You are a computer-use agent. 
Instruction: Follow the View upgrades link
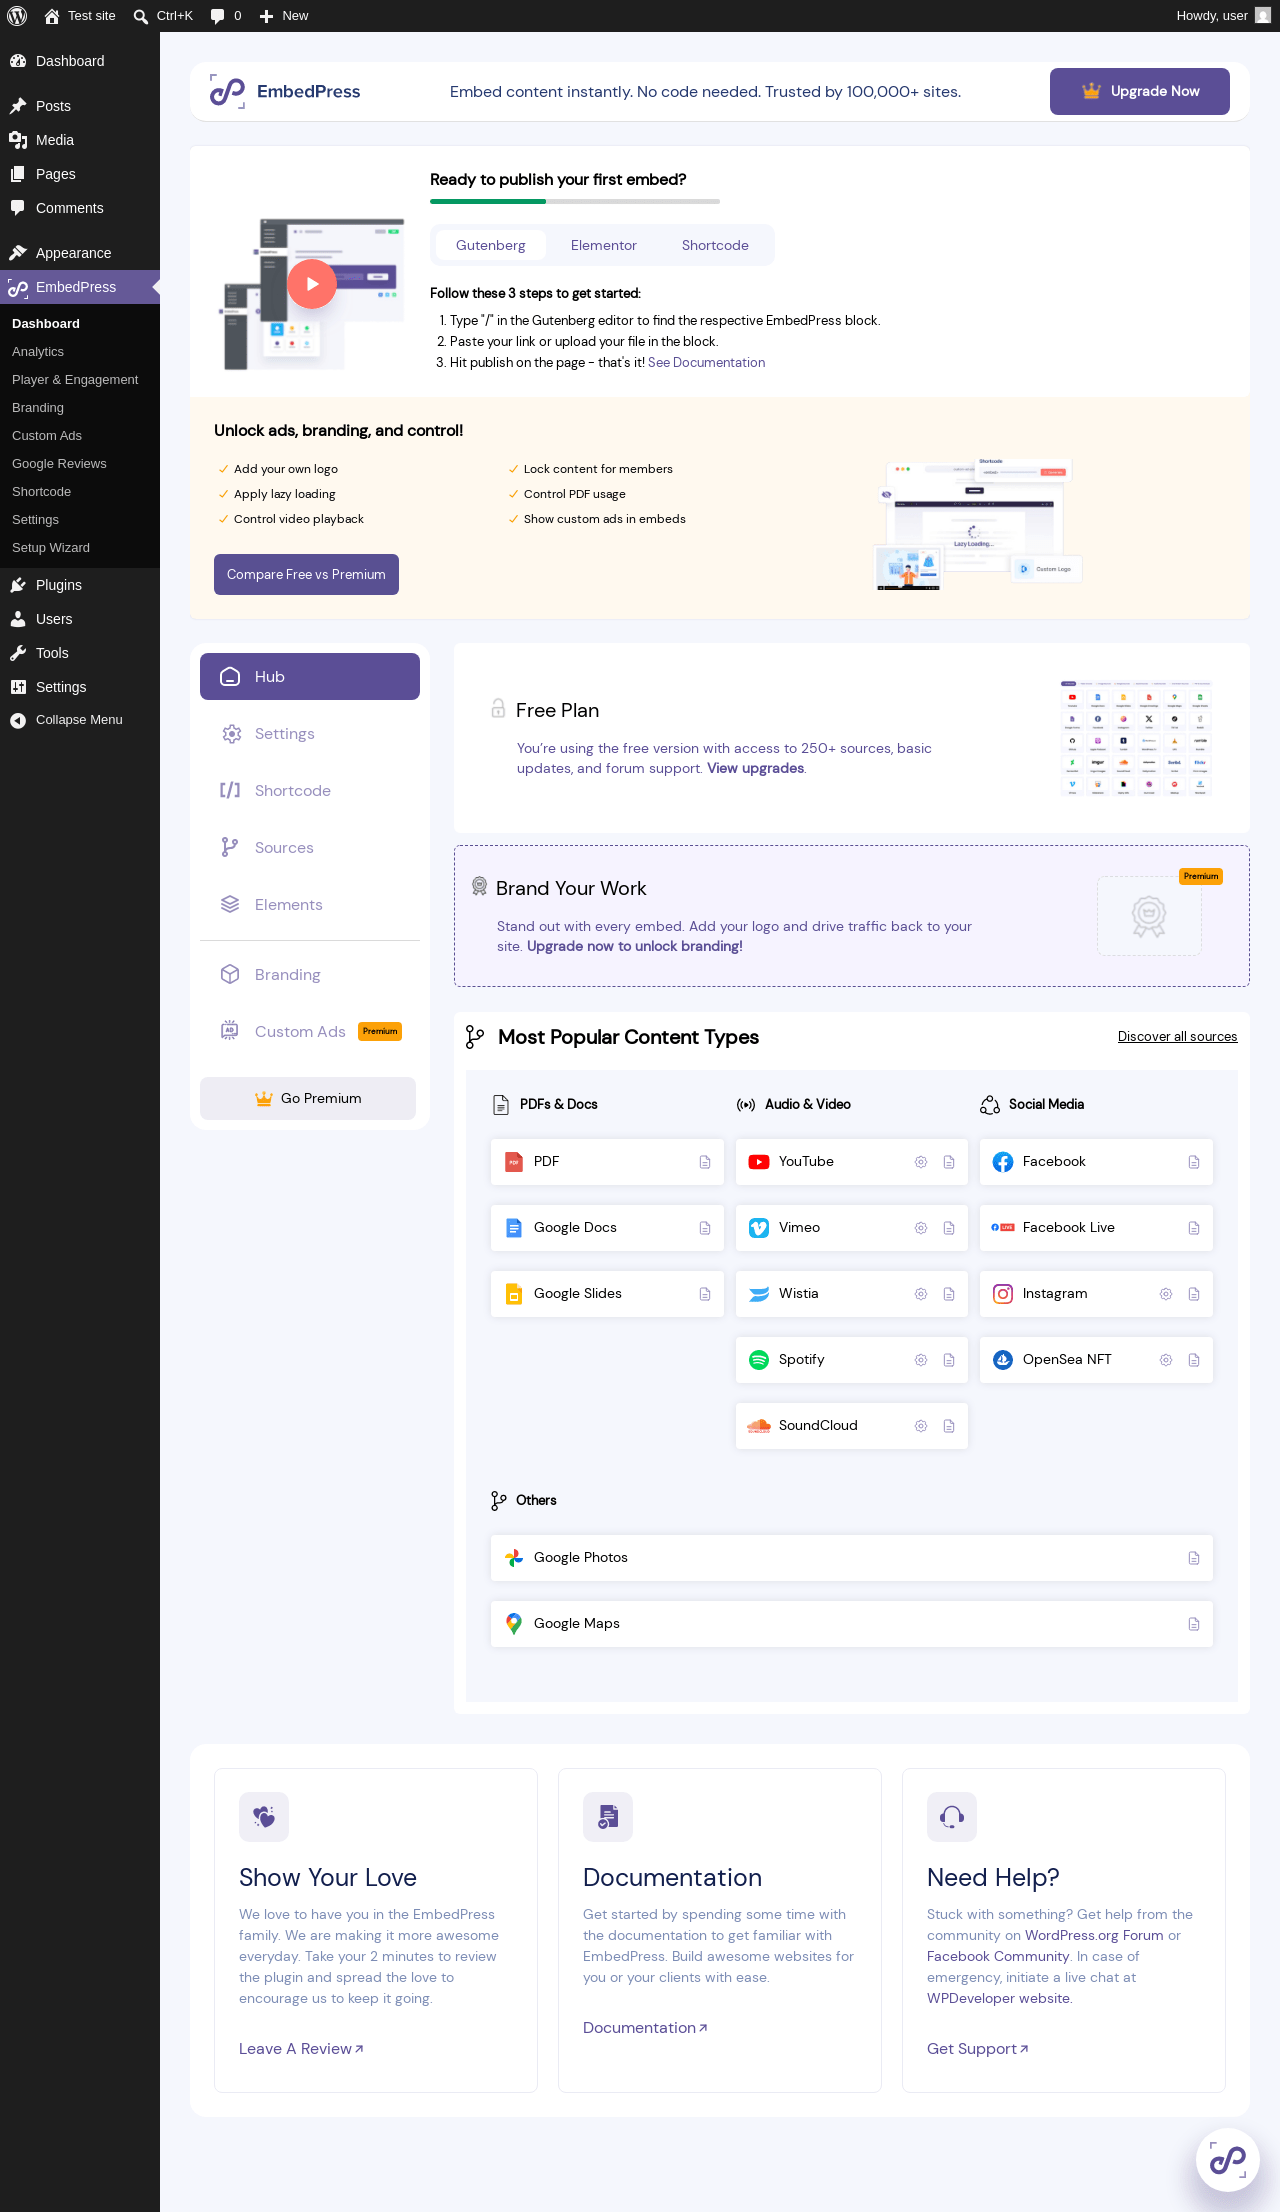[x=756, y=769]
